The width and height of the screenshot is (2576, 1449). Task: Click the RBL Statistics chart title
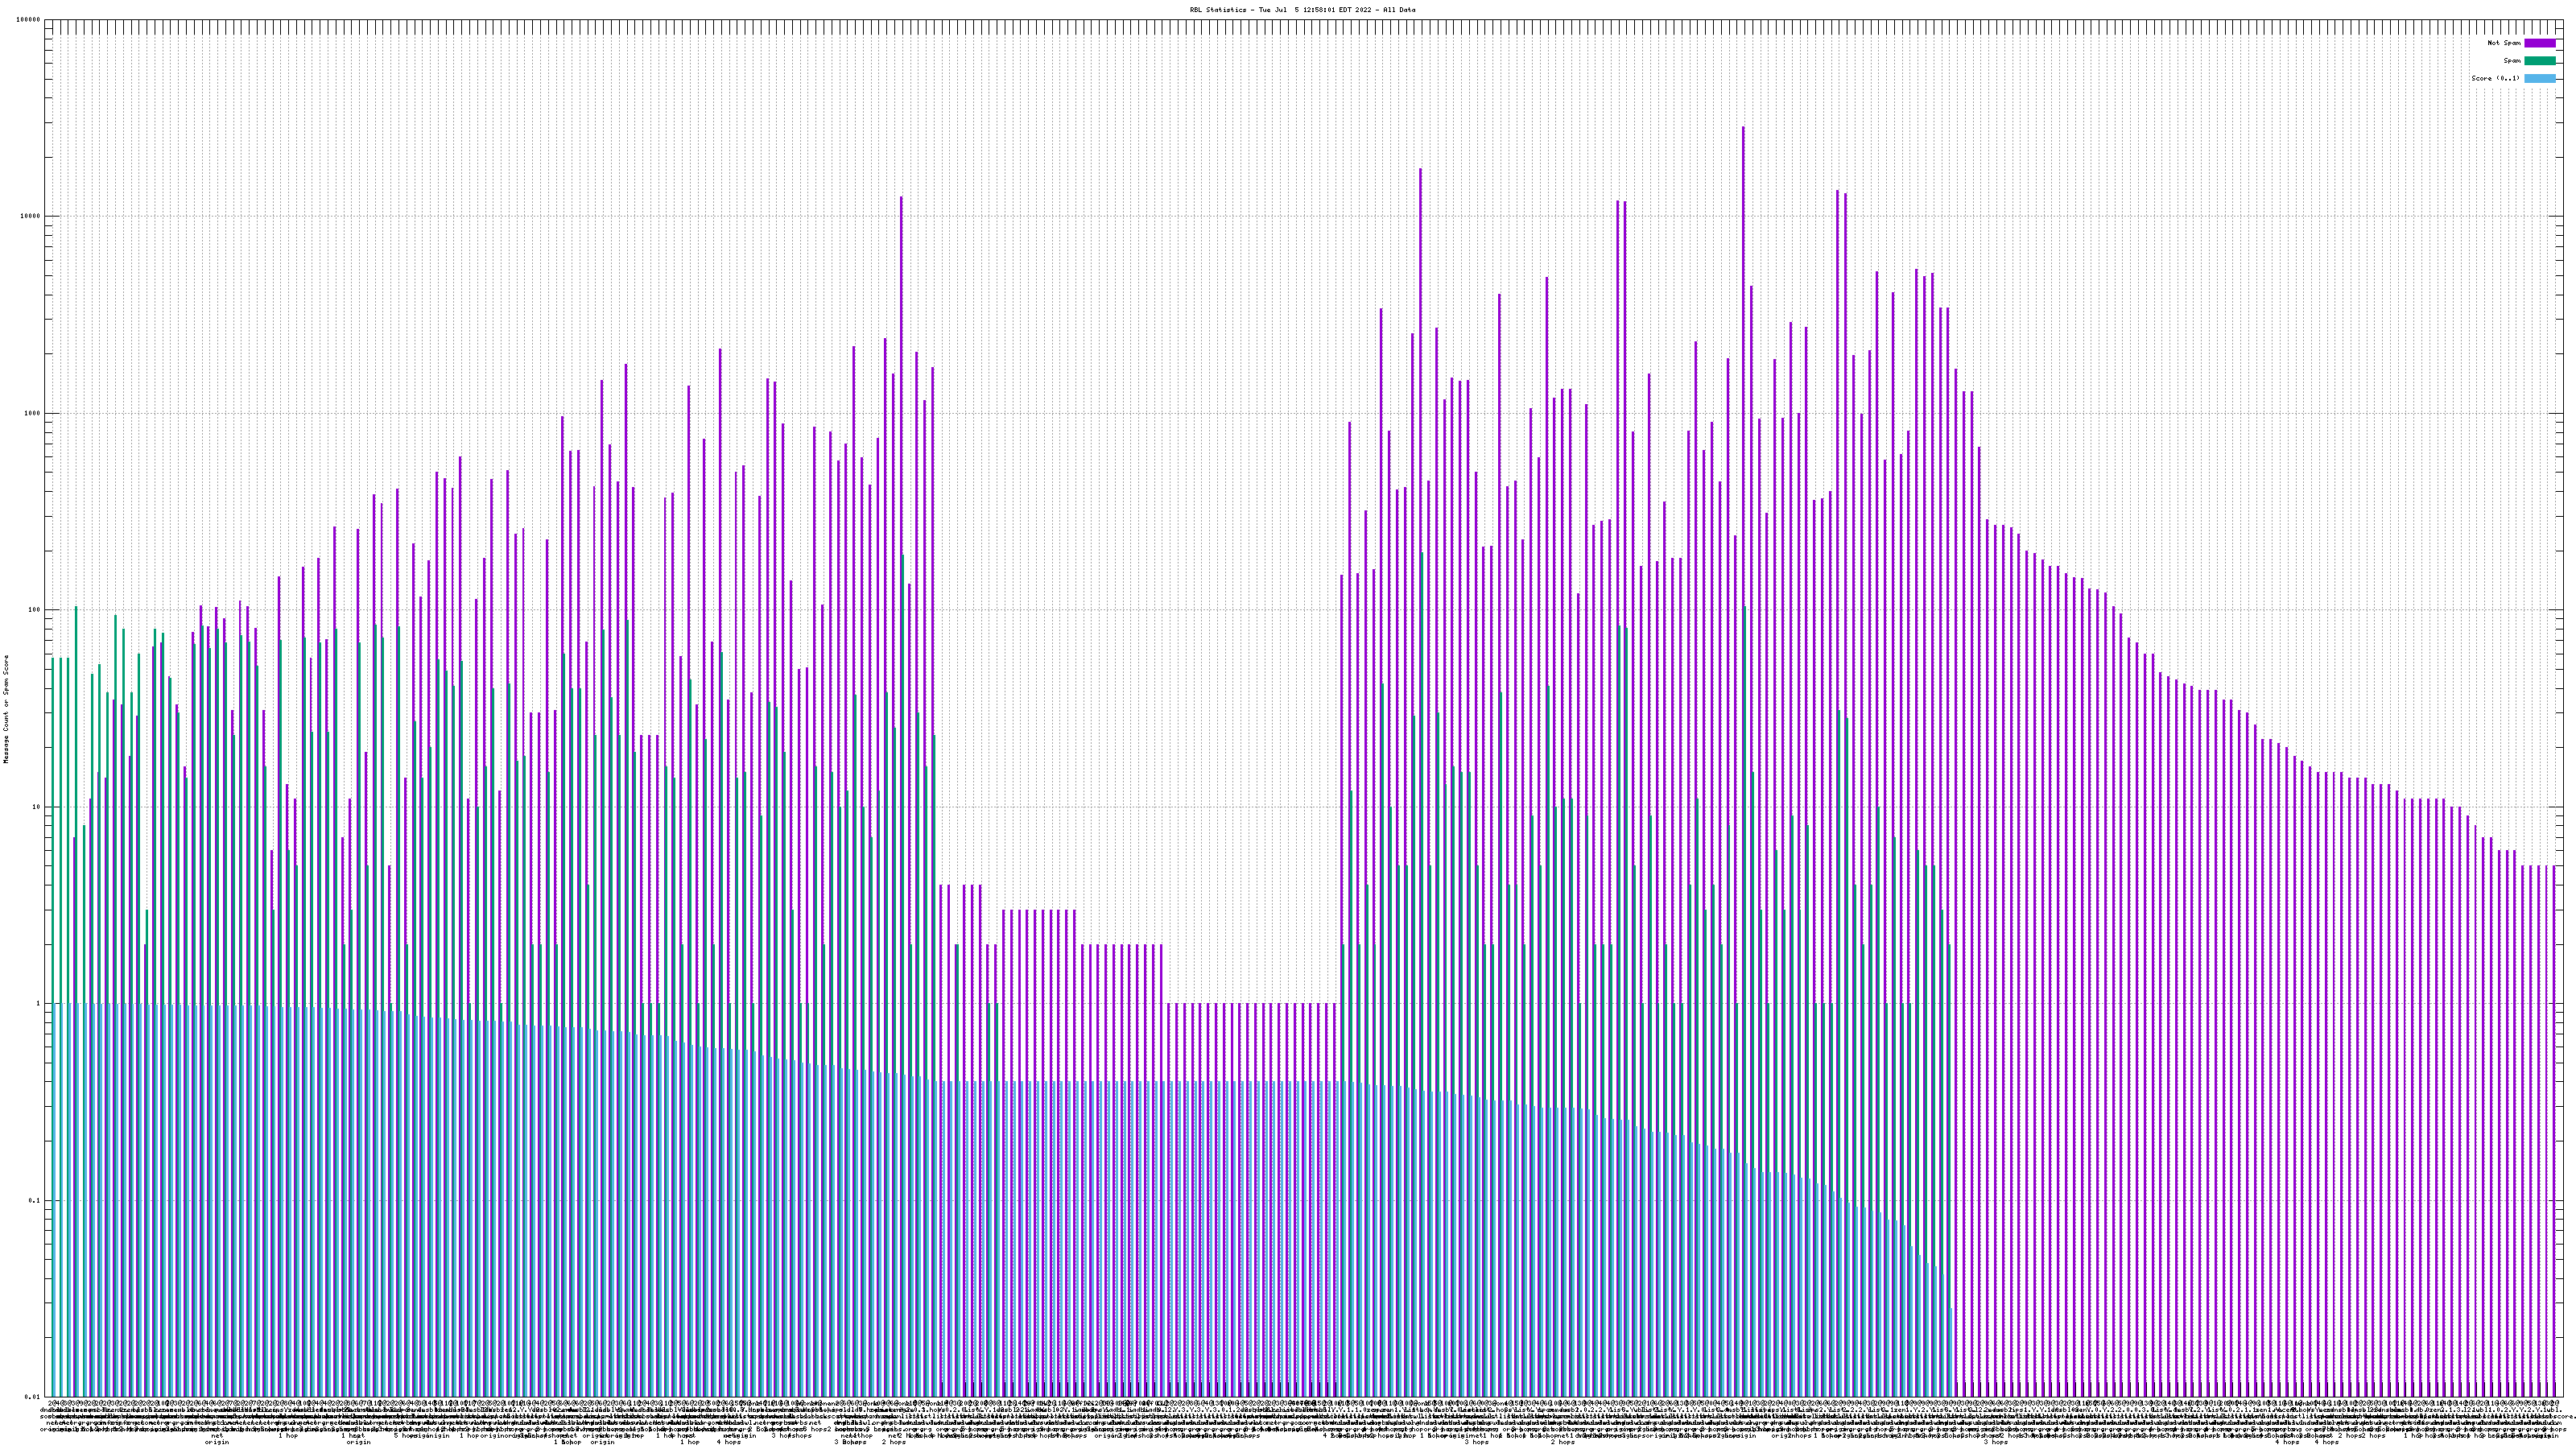1302,9
